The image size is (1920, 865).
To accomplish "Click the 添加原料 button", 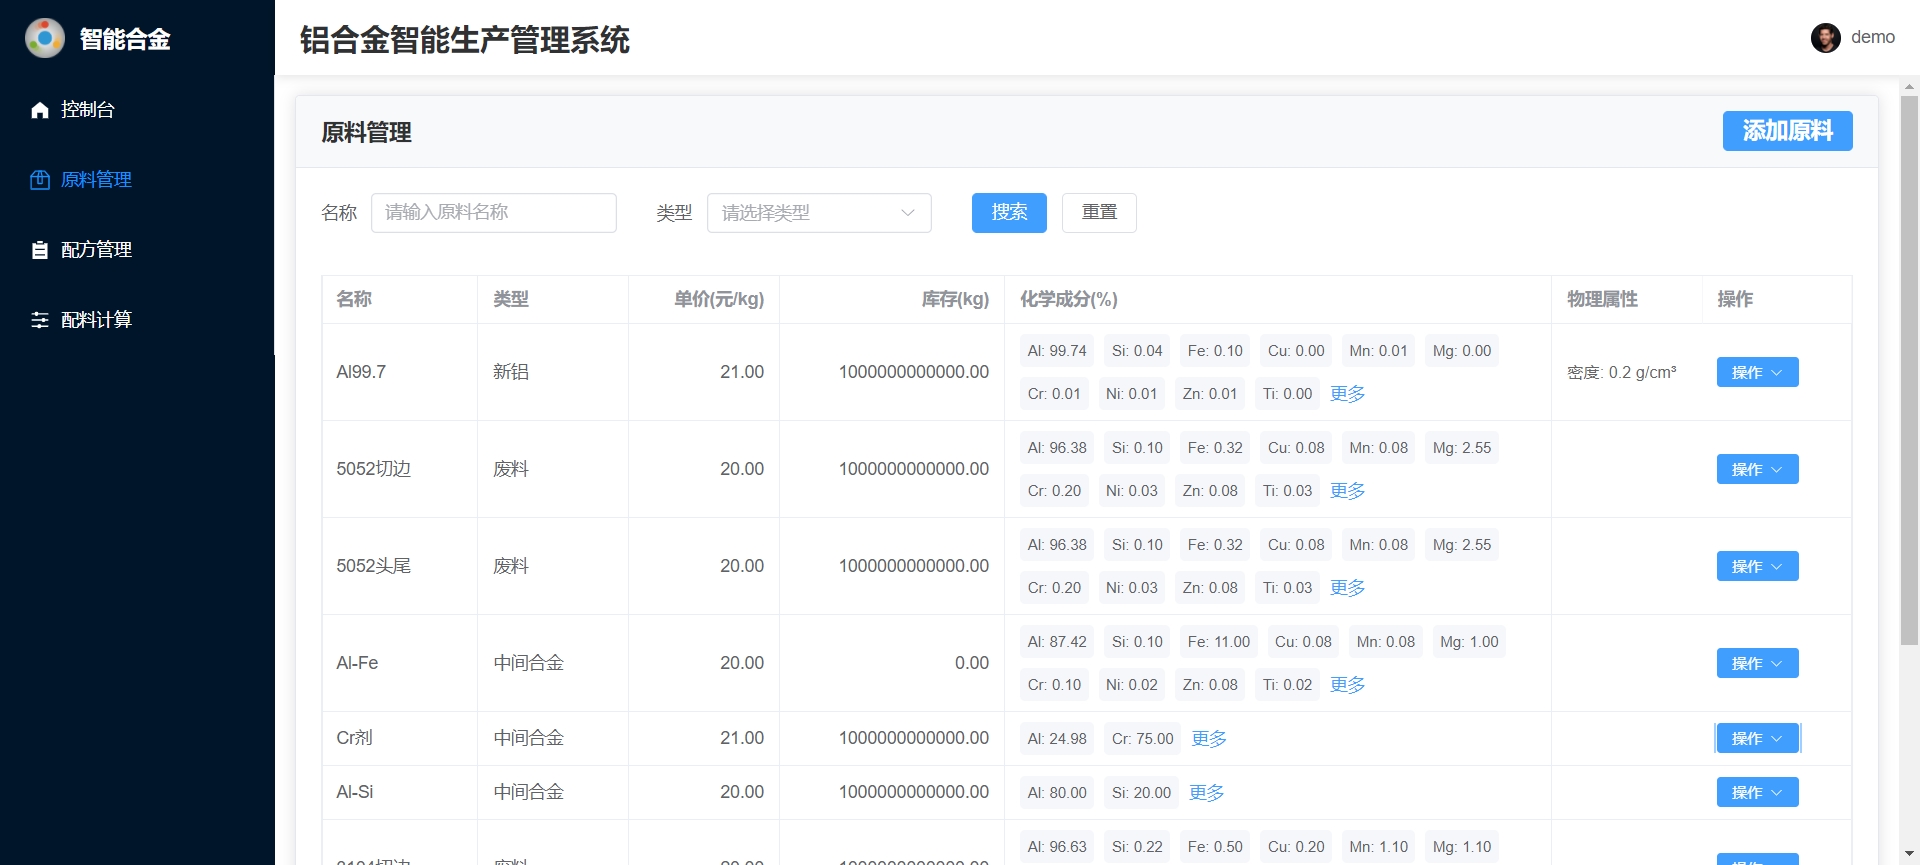I will click(1787, 131).
